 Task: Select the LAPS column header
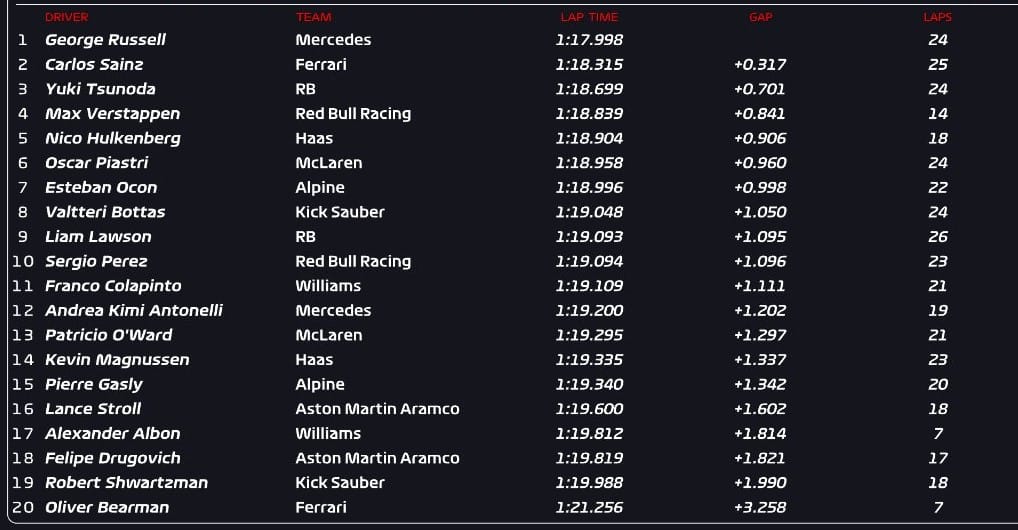coord(937,17)
